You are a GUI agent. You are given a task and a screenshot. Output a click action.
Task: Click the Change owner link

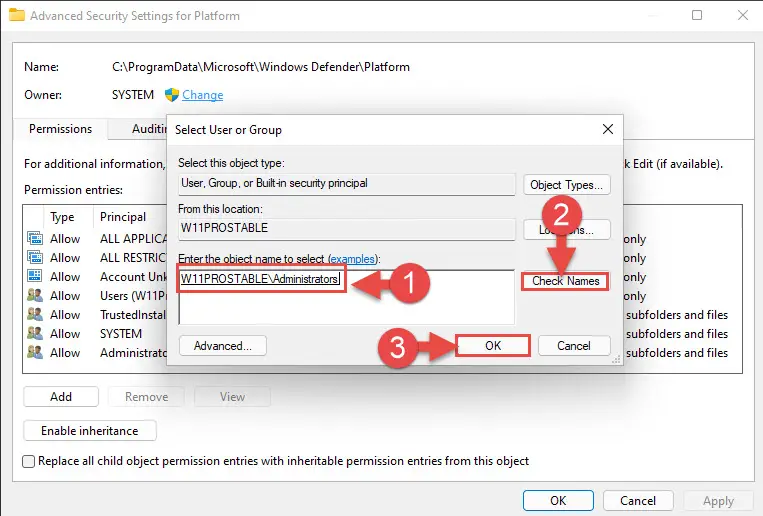click(x=202, y=95)
